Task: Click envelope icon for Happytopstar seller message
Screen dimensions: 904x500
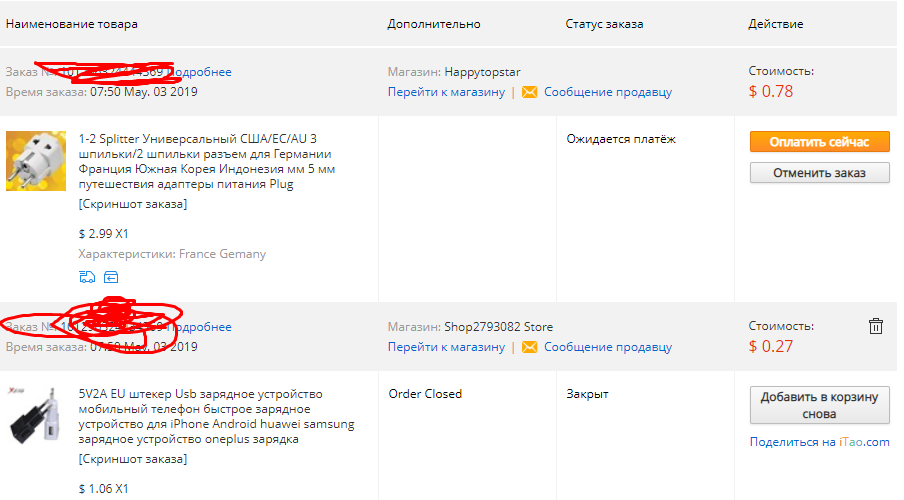Action: click(x=529, y=92)
